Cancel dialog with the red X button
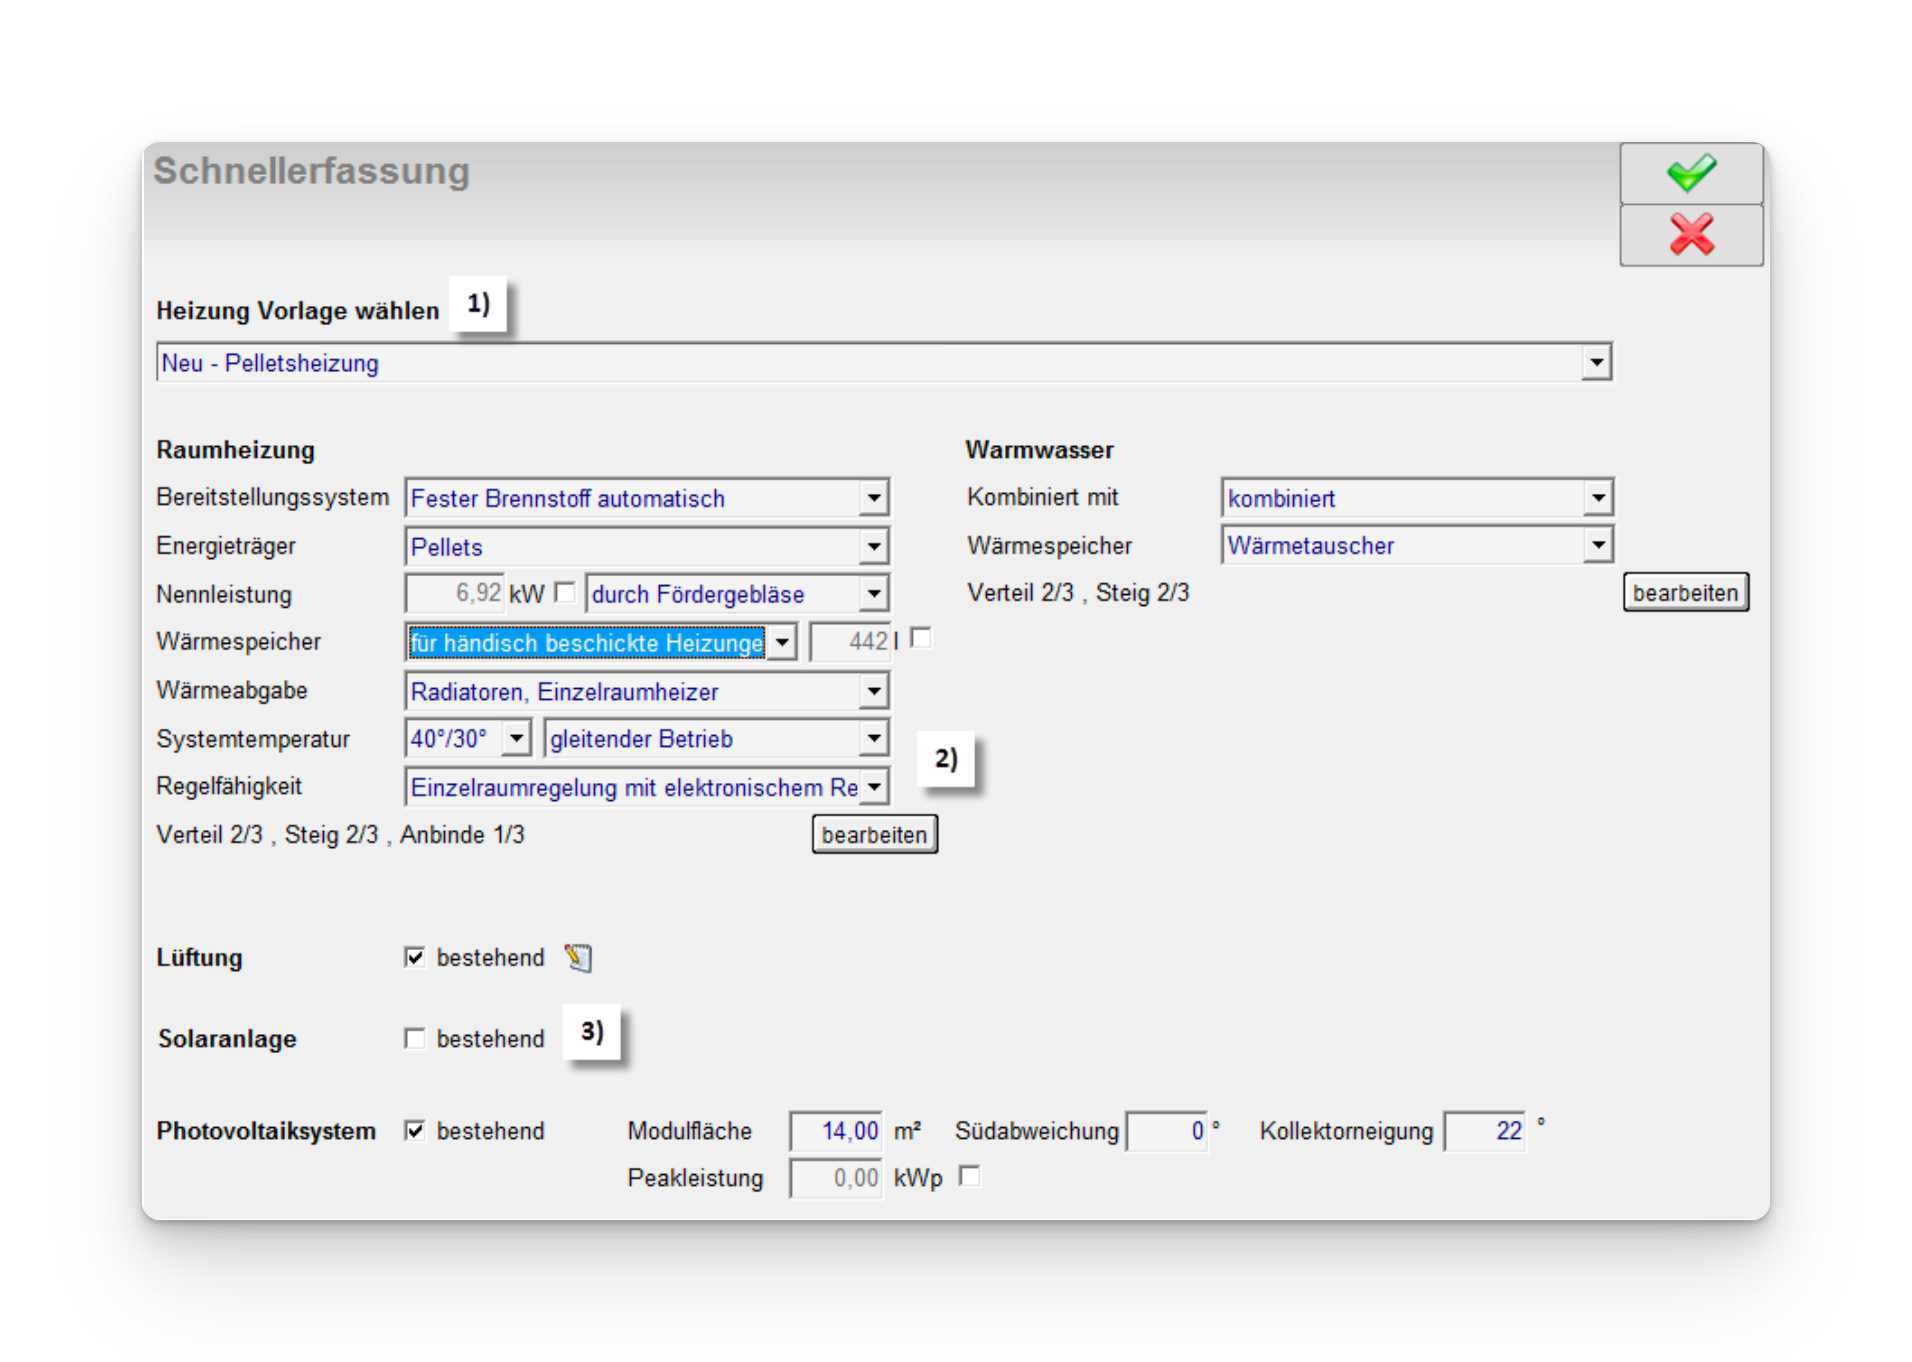Viewport: 1912px width, 1362px height. [1690, 236]
